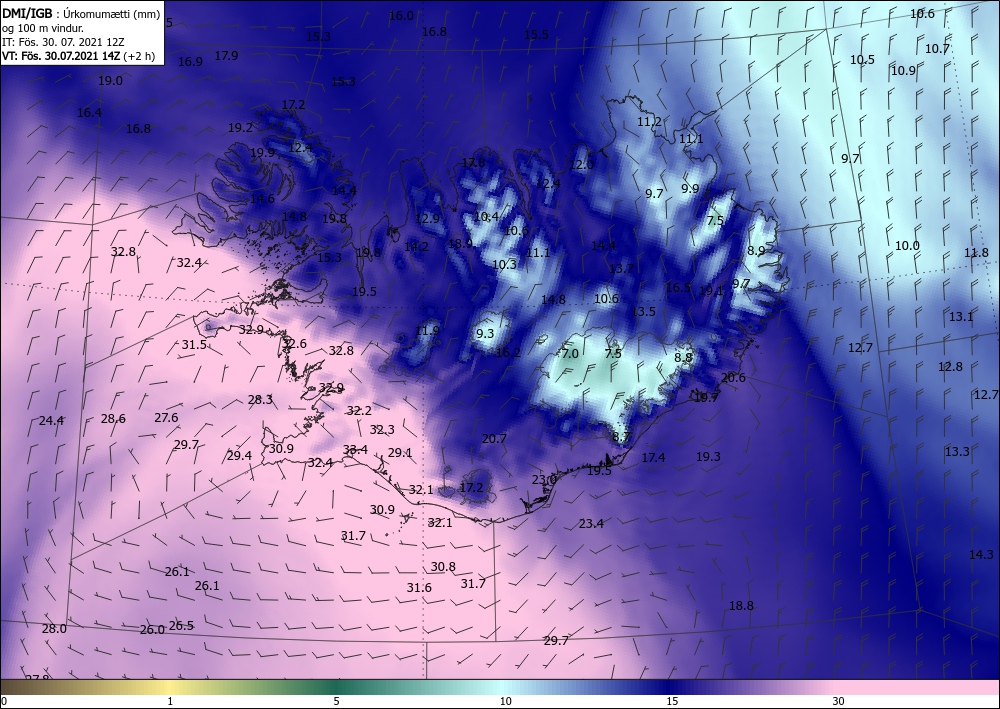Click the color scale label '10'

coord(506,702)
